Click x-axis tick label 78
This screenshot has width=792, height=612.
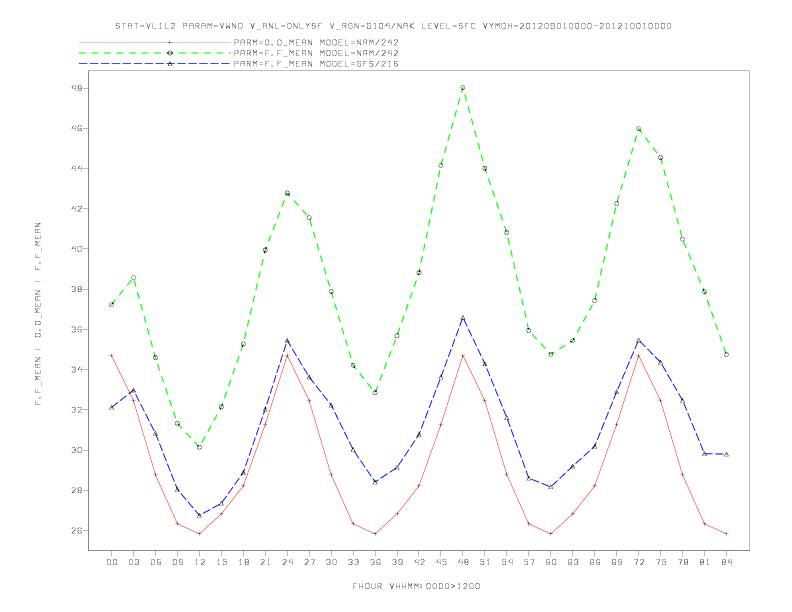(x=682, y=562)
